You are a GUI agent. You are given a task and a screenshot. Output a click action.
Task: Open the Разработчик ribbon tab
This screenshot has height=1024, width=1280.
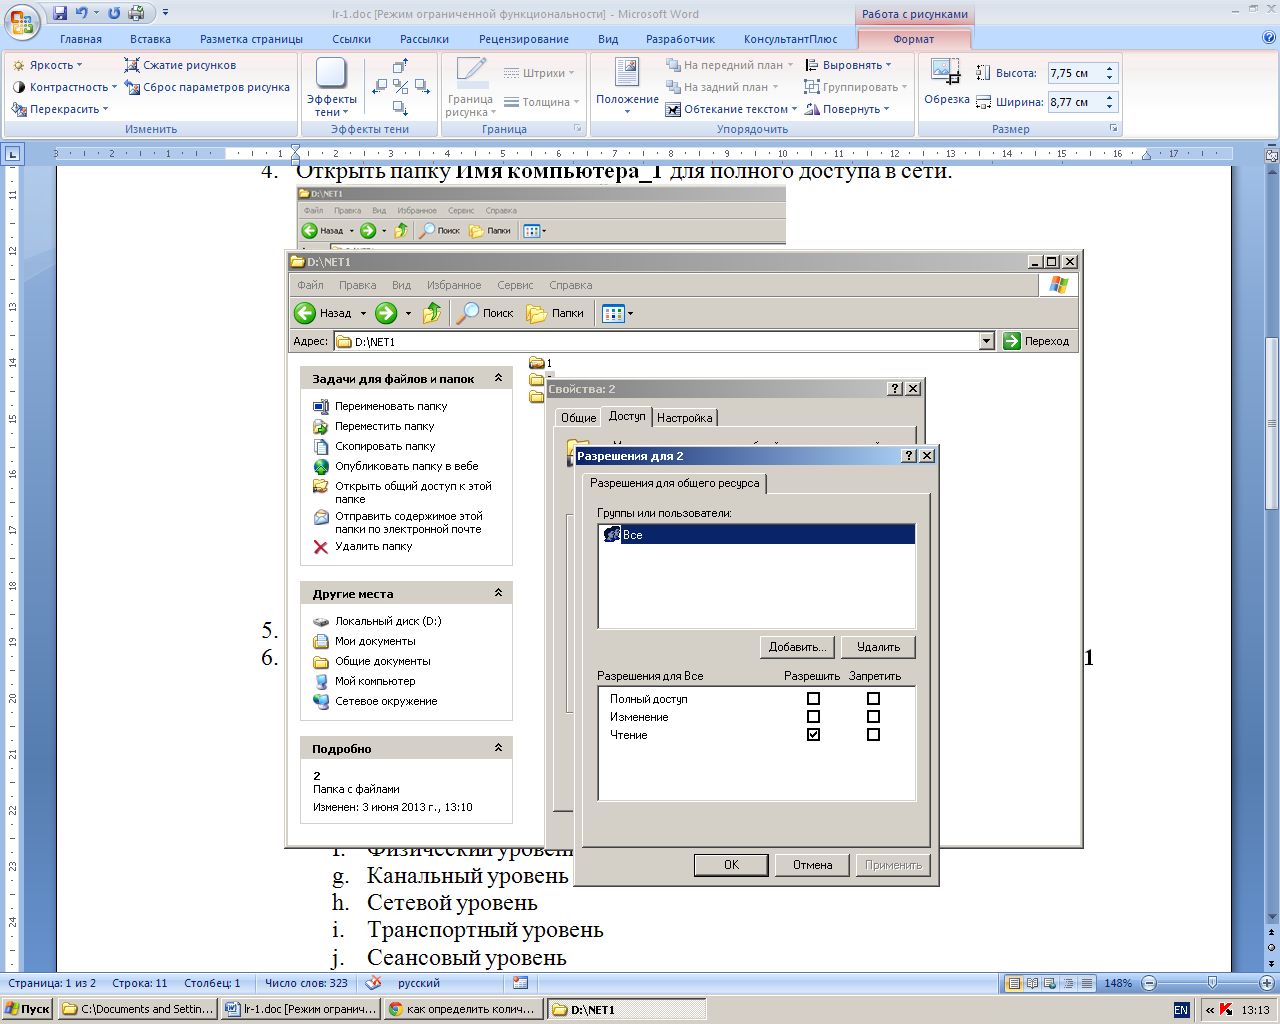(680, 39)
